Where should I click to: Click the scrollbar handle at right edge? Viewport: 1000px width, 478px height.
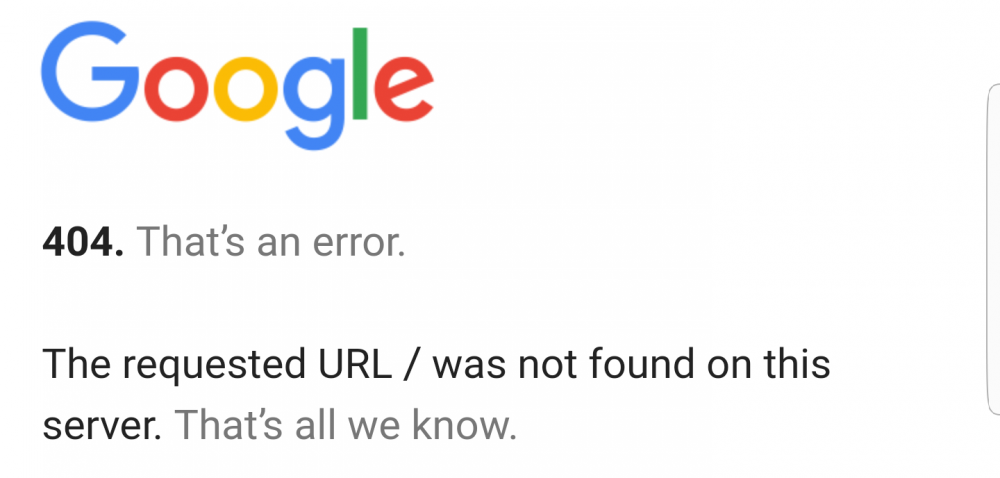click(x=993, y=250)
